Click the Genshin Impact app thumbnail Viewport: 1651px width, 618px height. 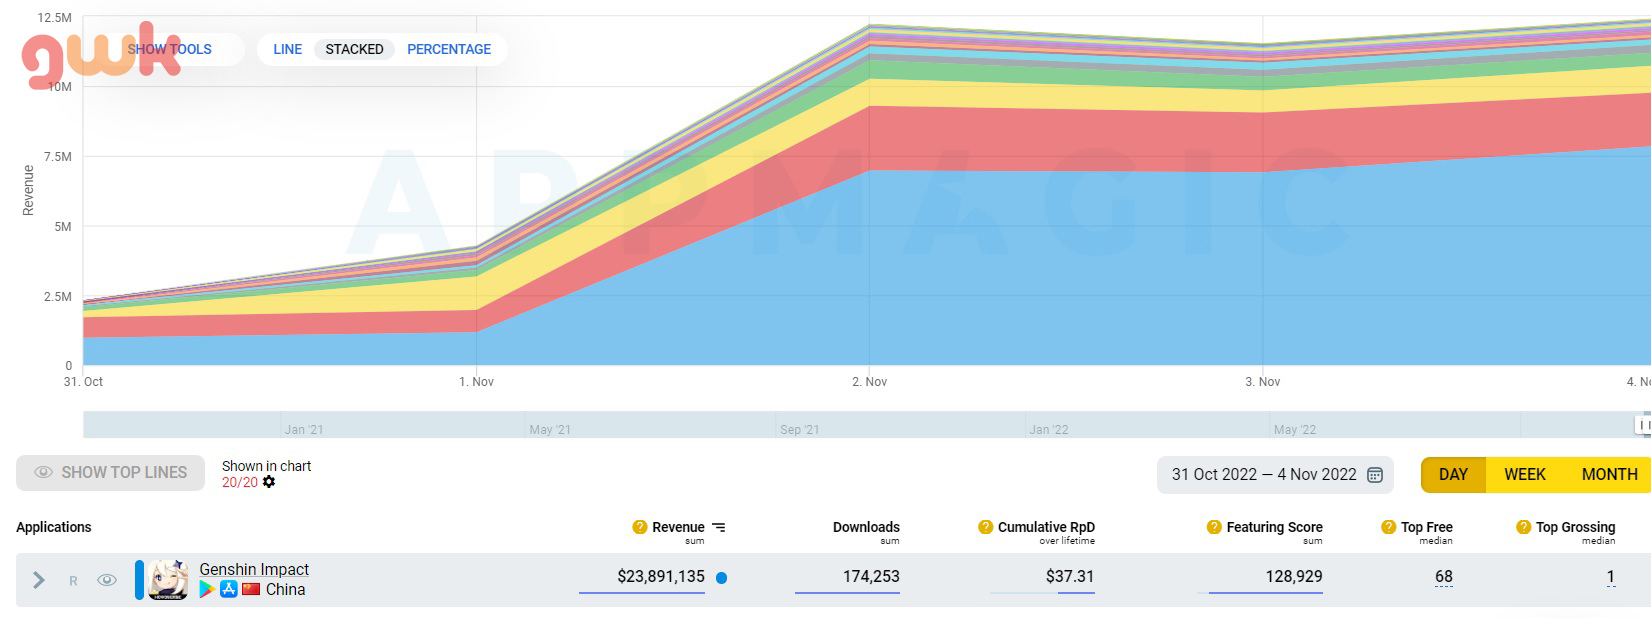[x=168, y=580]
